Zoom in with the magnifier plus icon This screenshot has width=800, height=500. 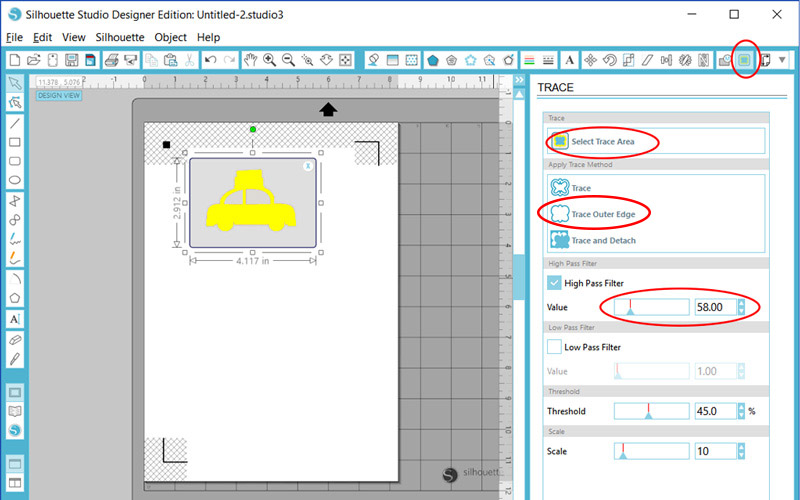point(269,60)
